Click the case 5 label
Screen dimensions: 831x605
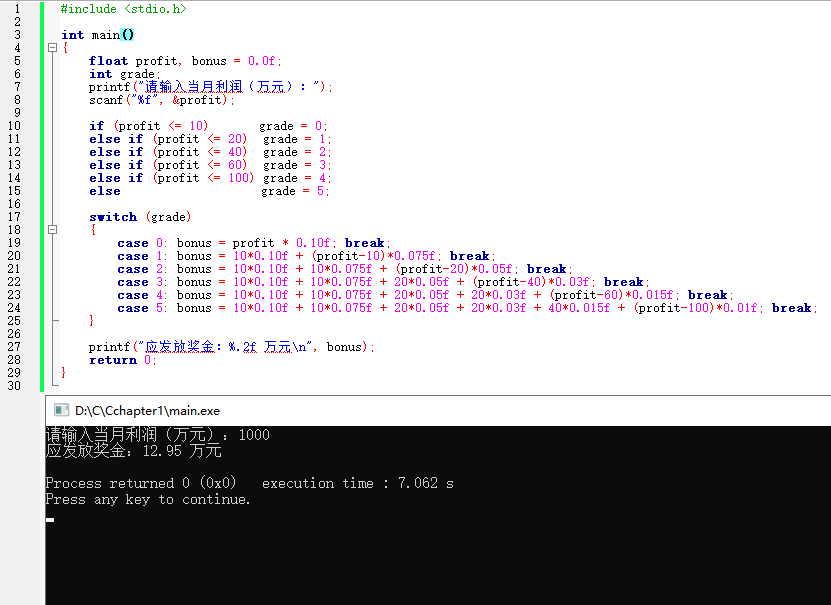[142, 308]
